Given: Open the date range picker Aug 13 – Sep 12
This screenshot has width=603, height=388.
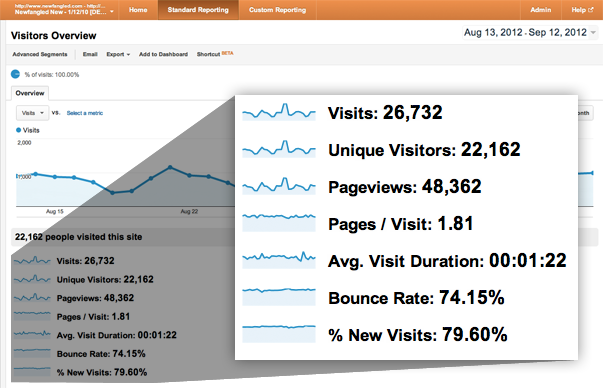Looking at the screenshot, I should [x=530, y=32].
